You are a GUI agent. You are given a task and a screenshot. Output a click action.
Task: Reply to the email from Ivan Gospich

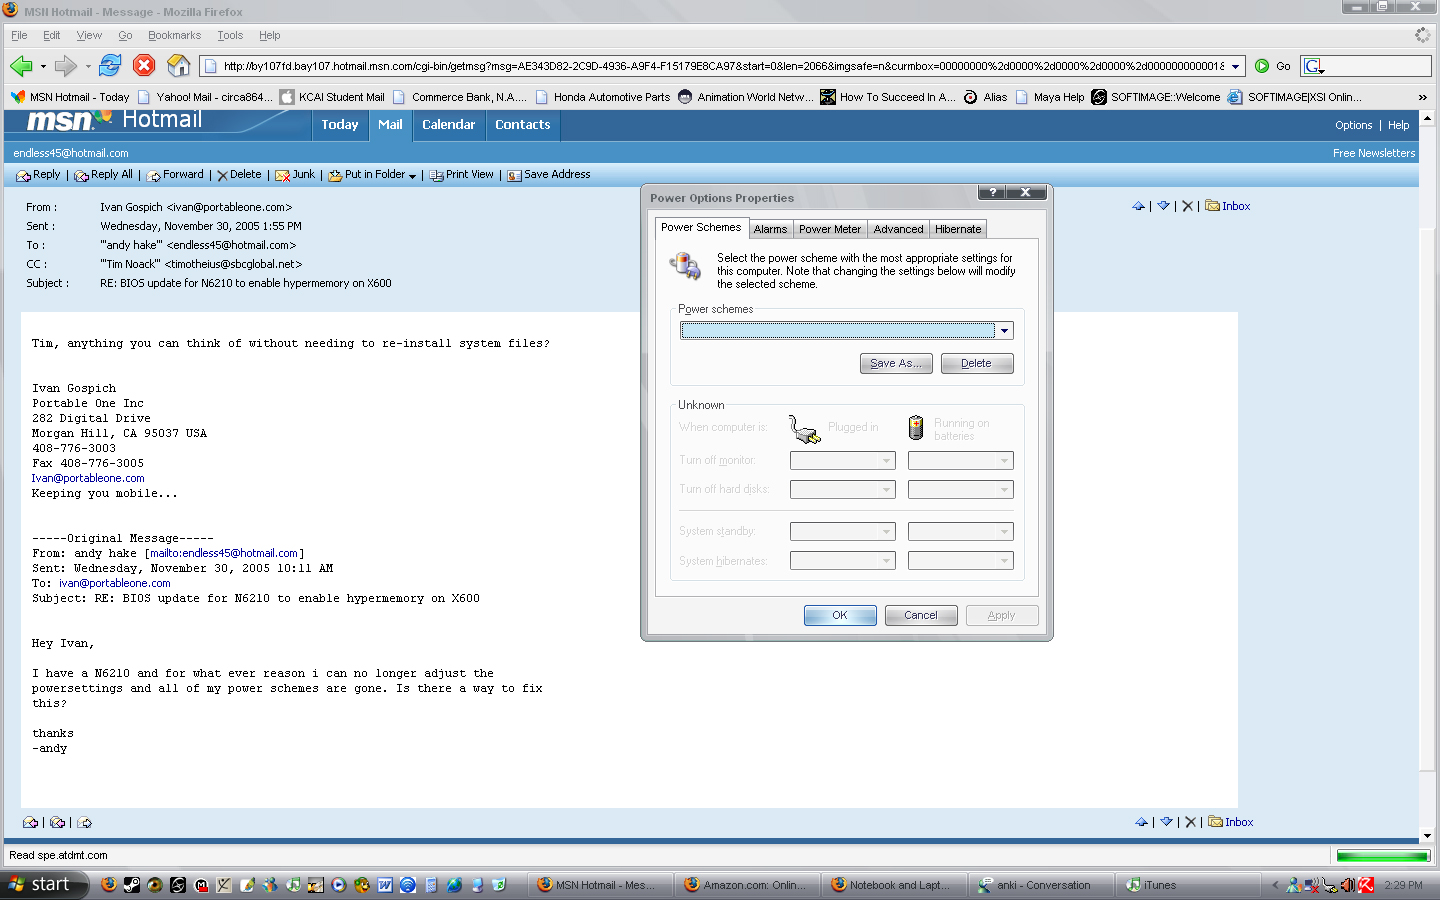click(x=39, y=175)
